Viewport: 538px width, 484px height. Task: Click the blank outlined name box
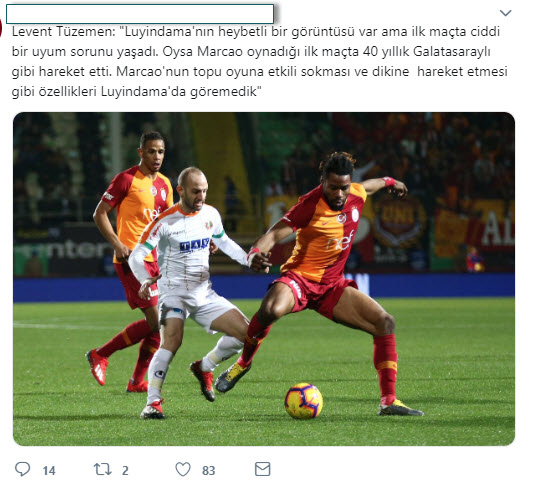point(140,14)
